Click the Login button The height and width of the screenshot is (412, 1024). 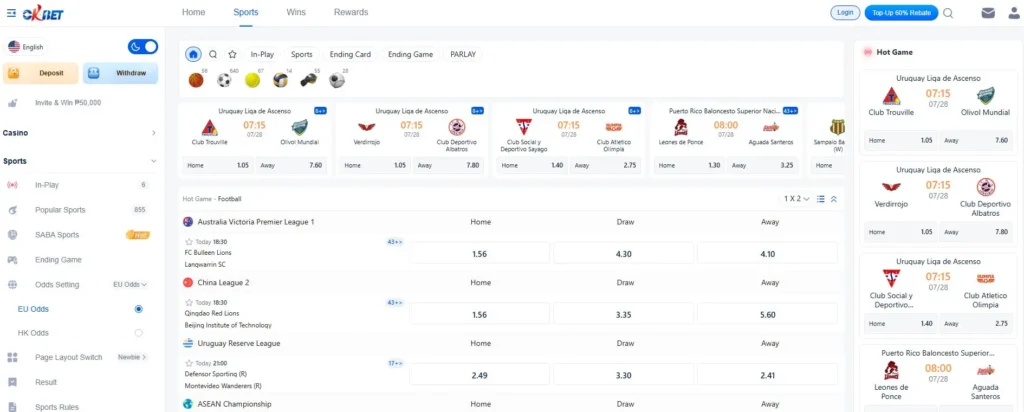tap(845, 12)
